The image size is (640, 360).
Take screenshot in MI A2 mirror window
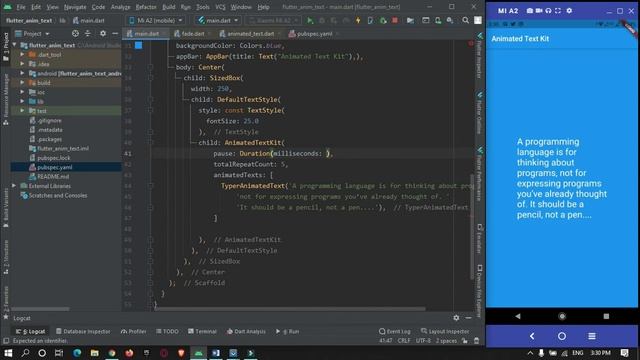(x=529, y=11)
